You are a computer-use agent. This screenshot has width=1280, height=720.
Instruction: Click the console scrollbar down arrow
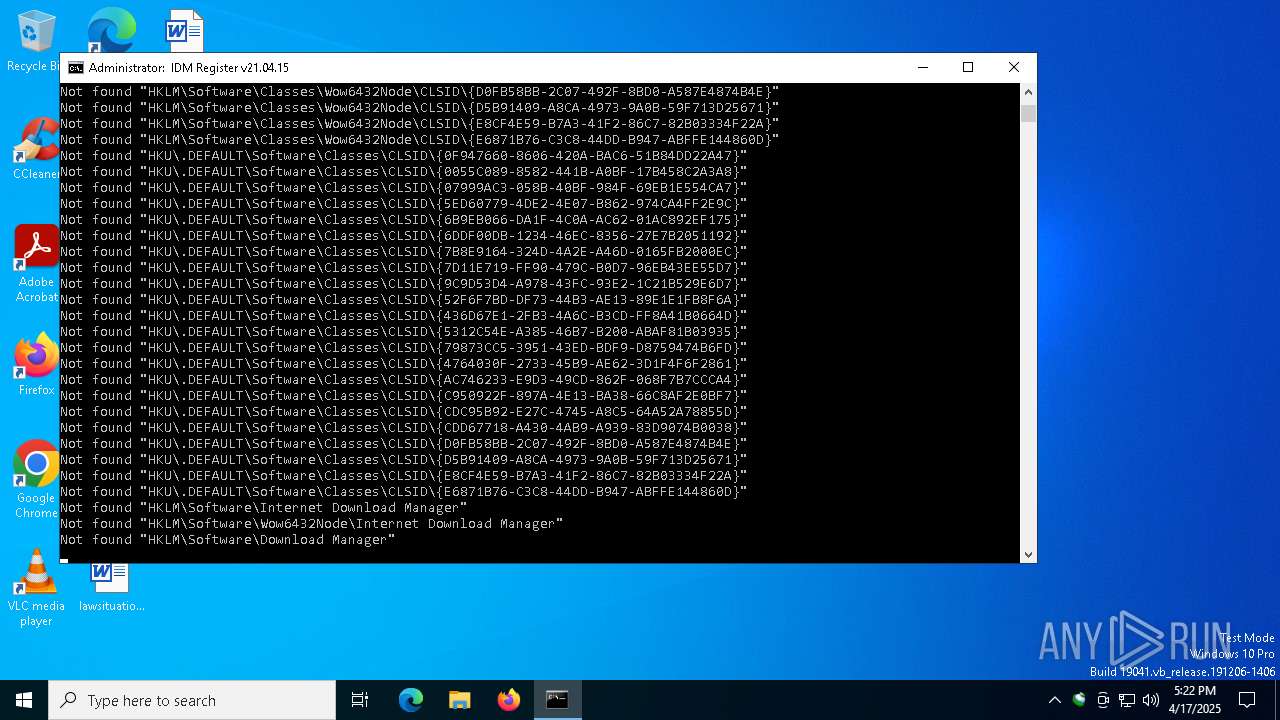click(1028, 554)
